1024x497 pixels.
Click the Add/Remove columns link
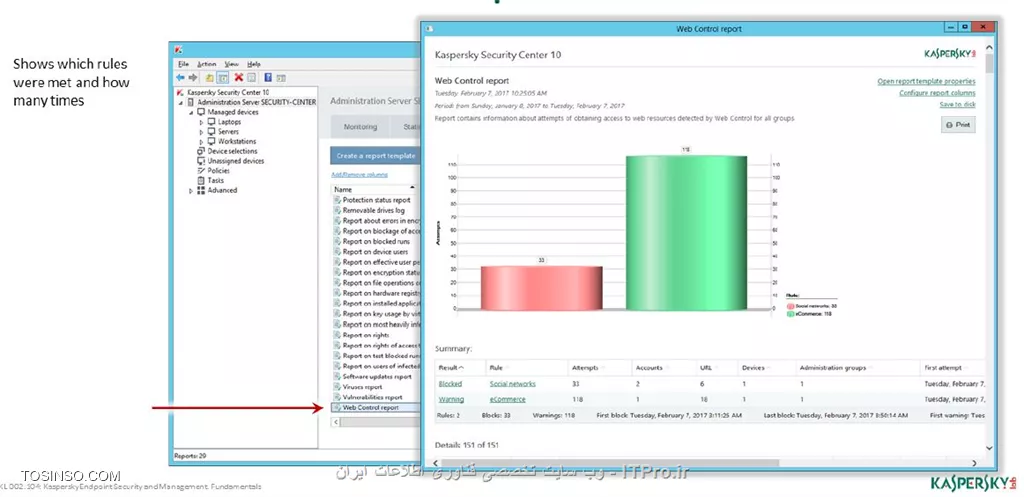coord(359,174)
